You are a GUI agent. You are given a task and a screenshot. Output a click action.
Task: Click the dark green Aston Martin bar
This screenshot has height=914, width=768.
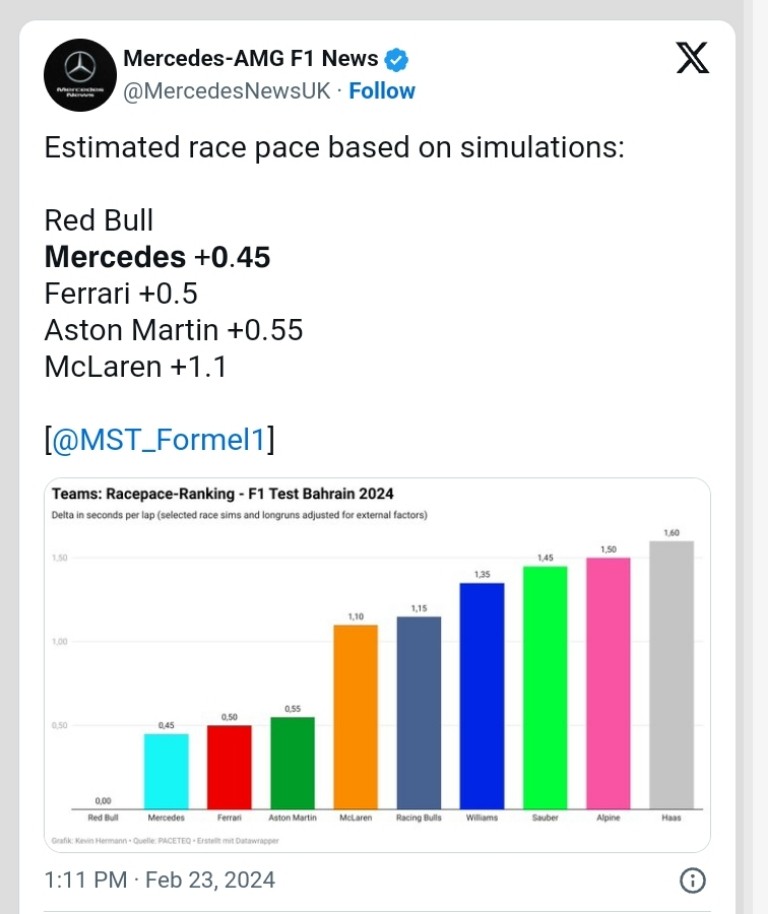pos(293,763)
